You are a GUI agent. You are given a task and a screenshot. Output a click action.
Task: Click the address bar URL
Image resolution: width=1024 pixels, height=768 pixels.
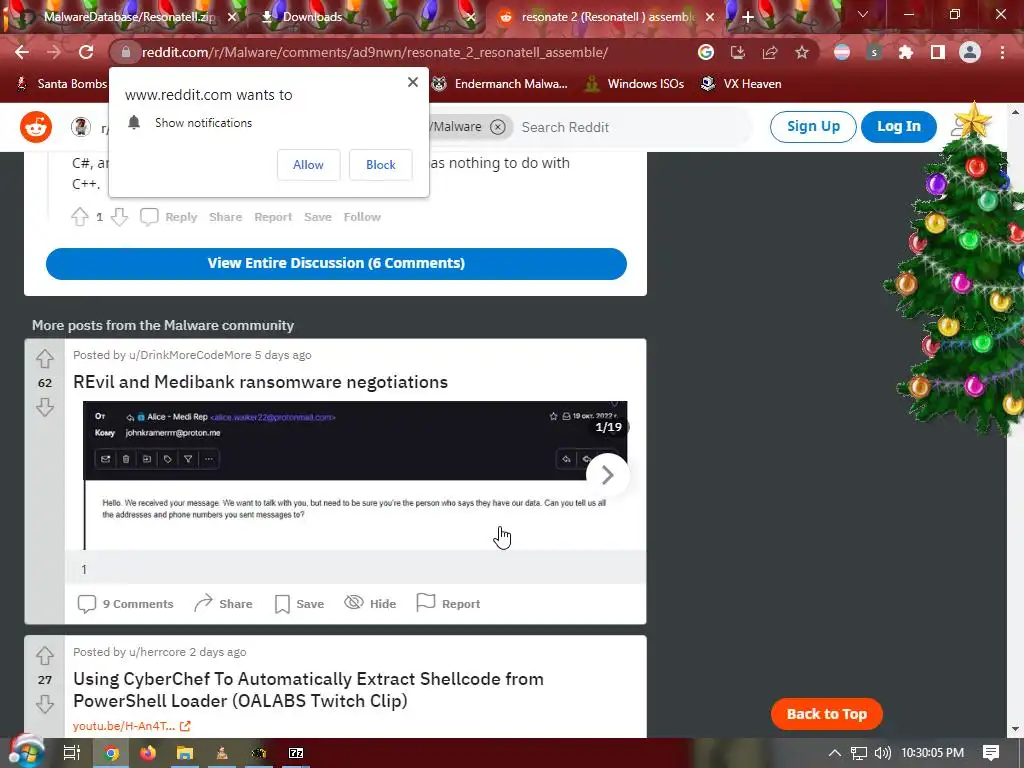click(x=375, y=52)
